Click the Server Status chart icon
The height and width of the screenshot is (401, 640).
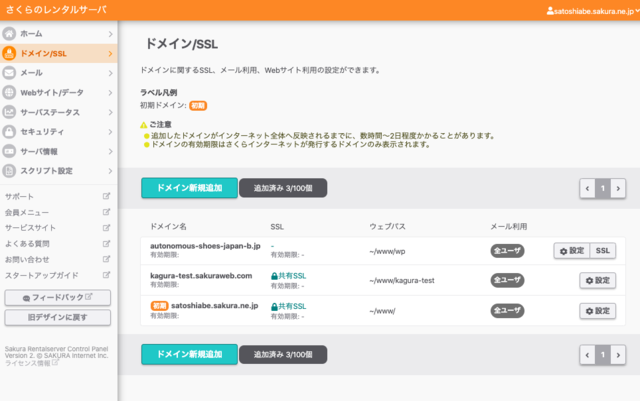click(10, 112)
